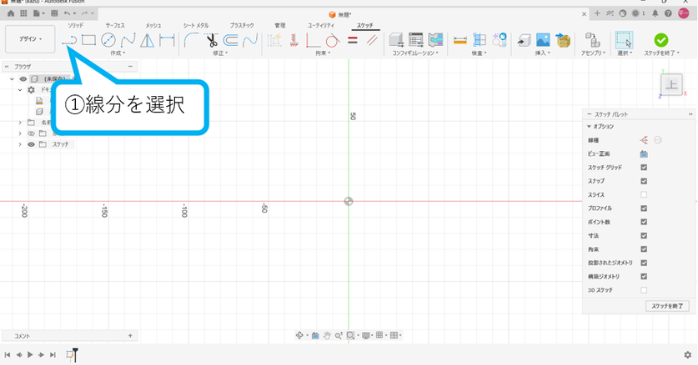Click the Undo arrow
The height and width of the screenshot is (365, 698).
[x=67, y=13]
